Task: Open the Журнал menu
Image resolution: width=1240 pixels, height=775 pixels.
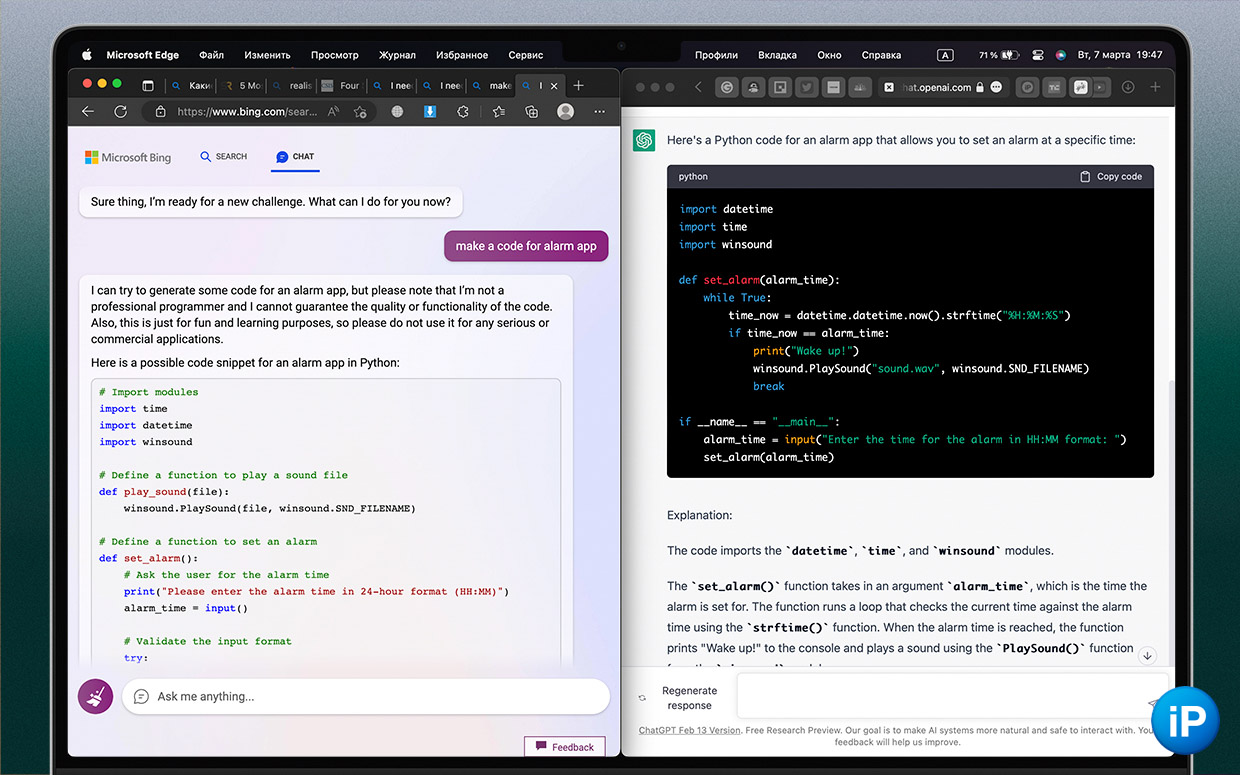Action: click(x=397, y=55)
